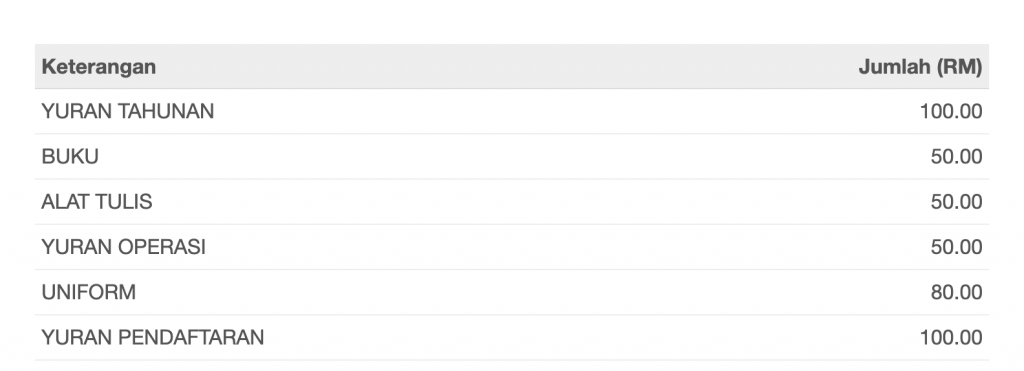
Task: Click empty middle area of BUKU row
Action: [512, 157]
